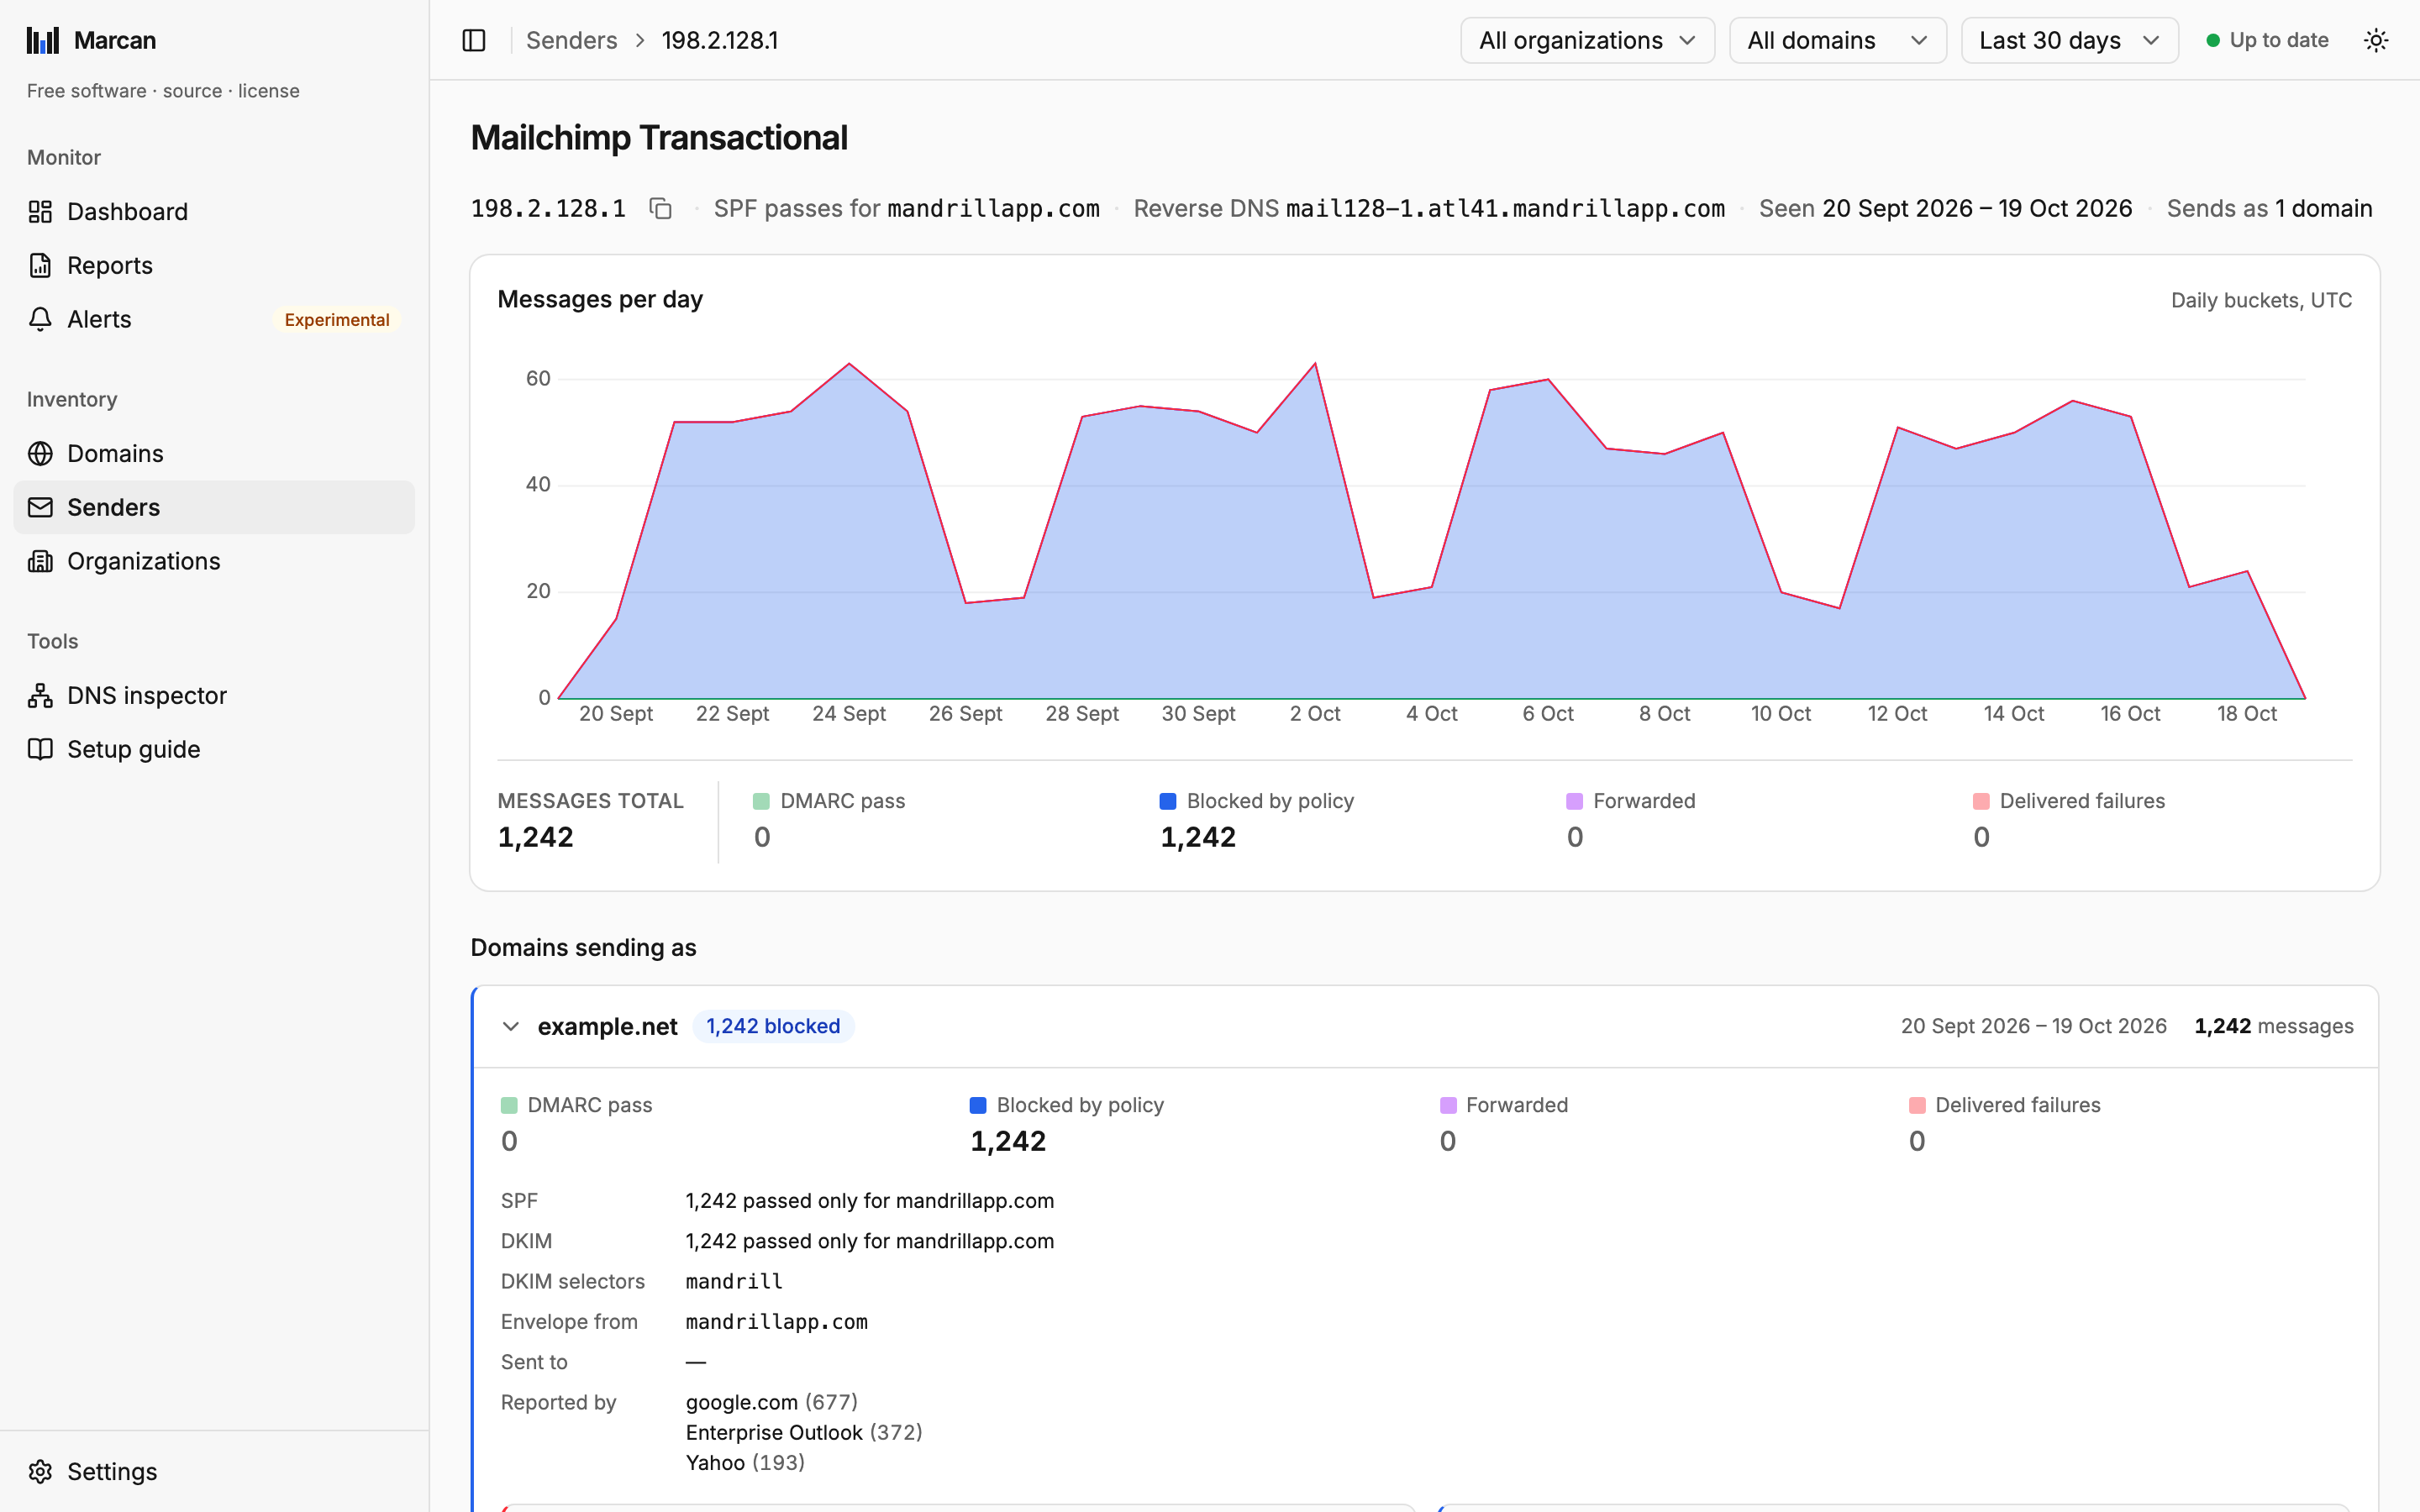Click the 1,242 blocked badge

[x=773, y=1026]
